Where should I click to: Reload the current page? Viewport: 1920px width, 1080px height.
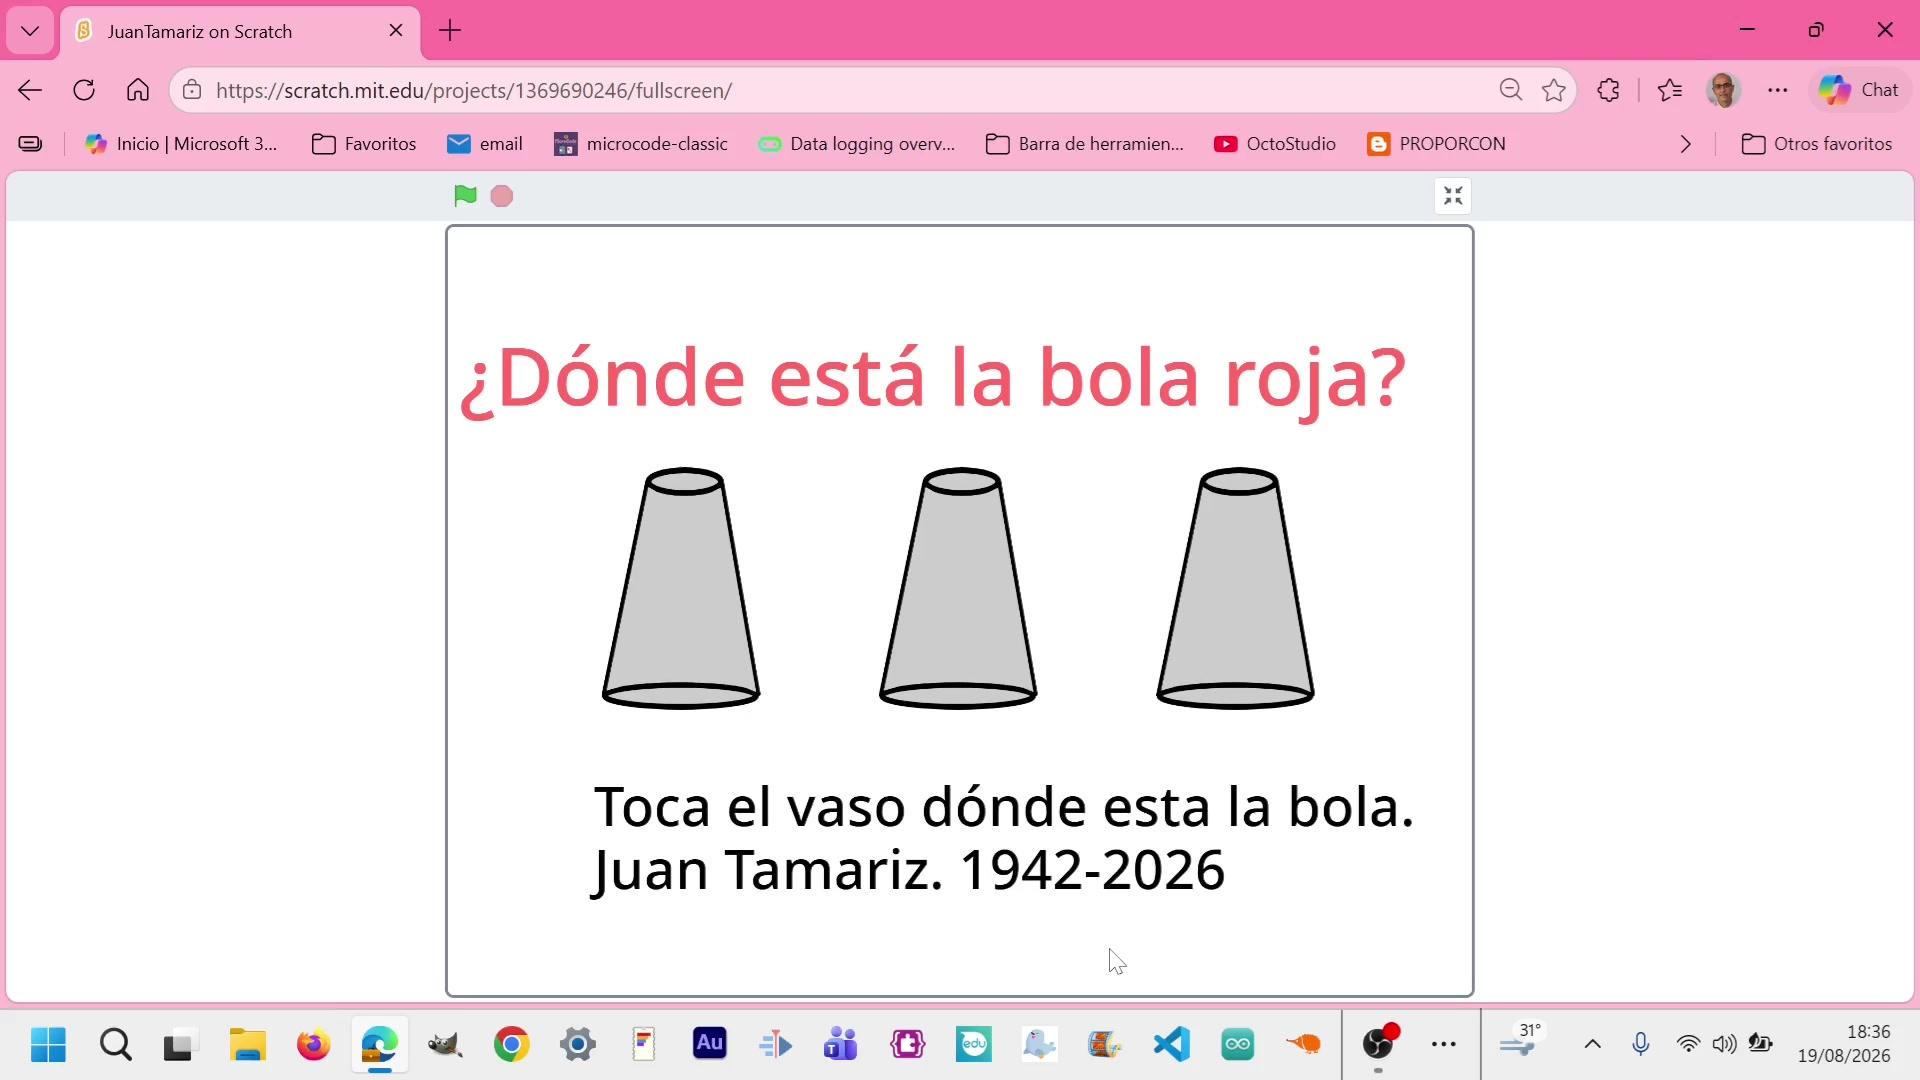tap(84, 90)
